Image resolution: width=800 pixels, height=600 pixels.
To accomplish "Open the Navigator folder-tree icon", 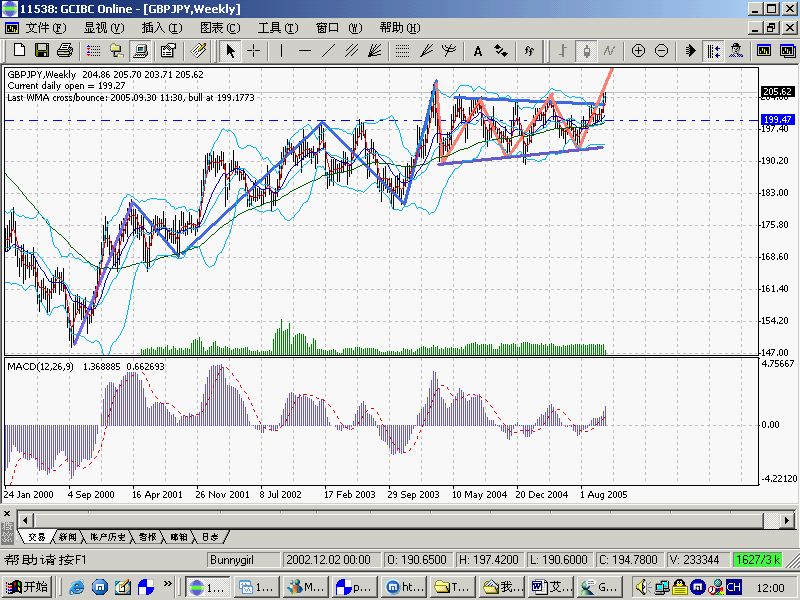I will [x=117, y=51].
